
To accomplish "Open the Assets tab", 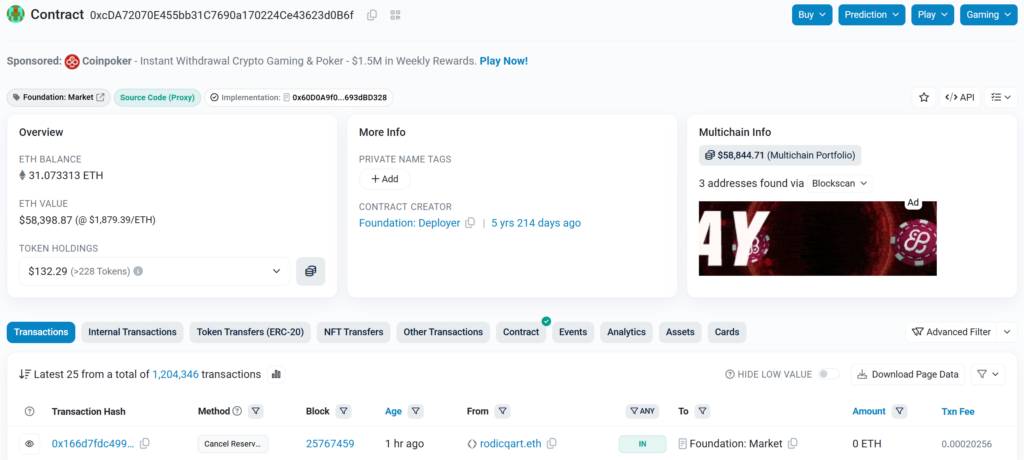I will pos(680,332).
